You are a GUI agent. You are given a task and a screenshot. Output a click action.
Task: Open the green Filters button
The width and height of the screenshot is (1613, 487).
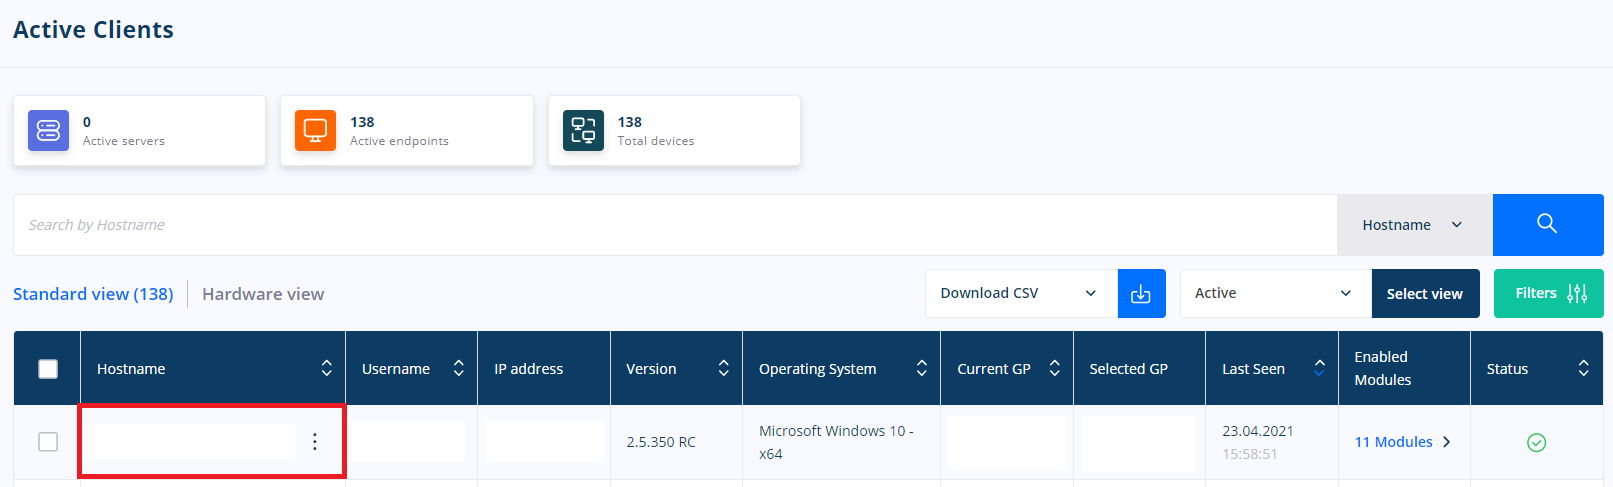coord(1548,293)
